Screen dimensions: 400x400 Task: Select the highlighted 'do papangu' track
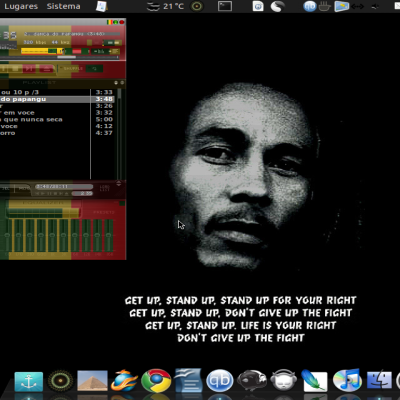point(57,99)
